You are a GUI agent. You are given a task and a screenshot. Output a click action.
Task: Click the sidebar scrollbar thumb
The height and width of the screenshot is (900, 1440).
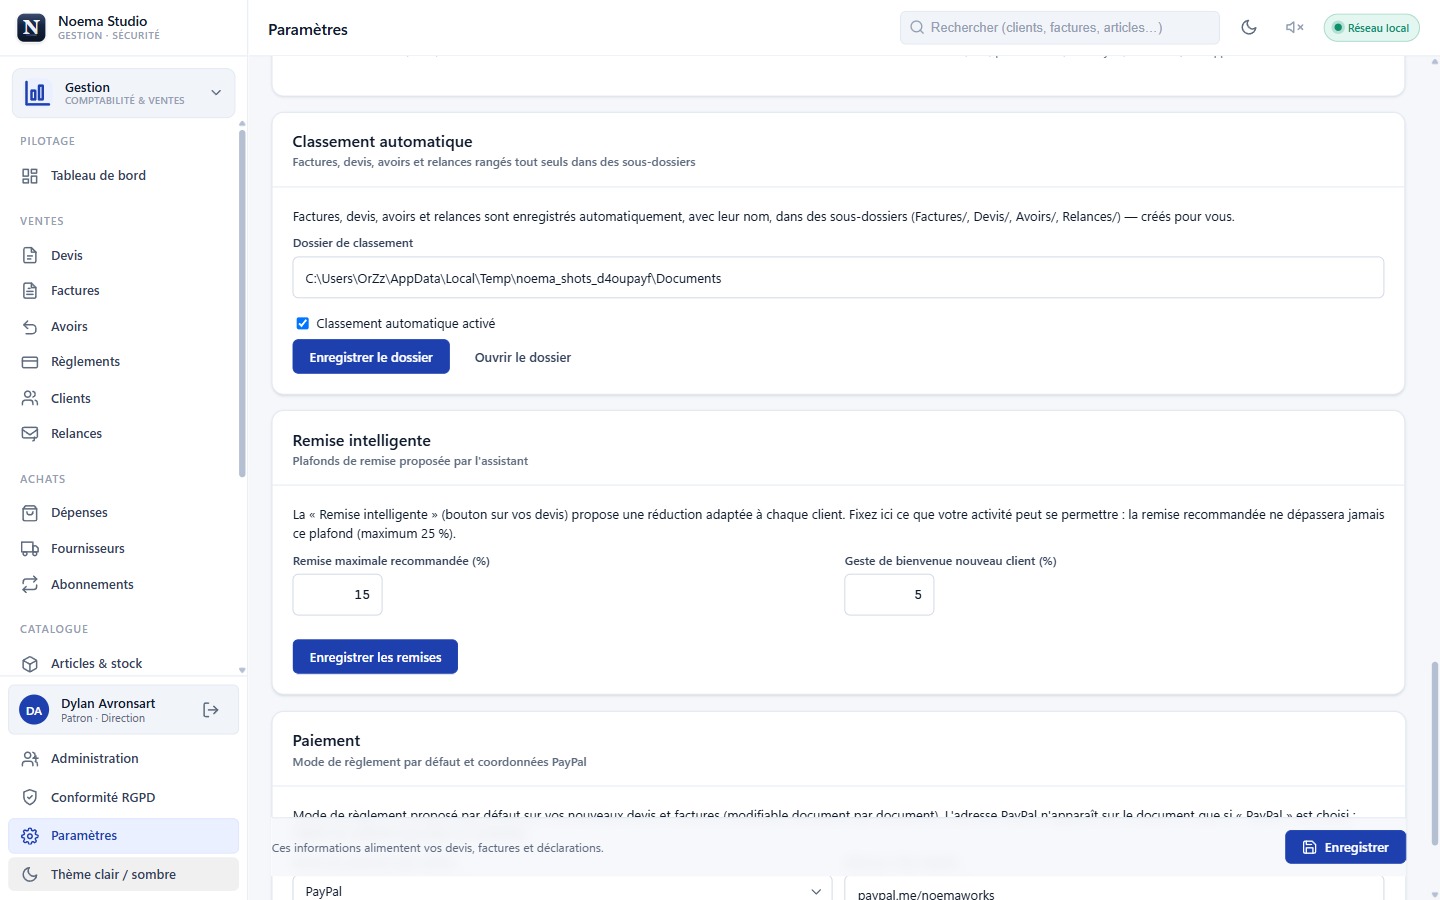tap(242, 302)
